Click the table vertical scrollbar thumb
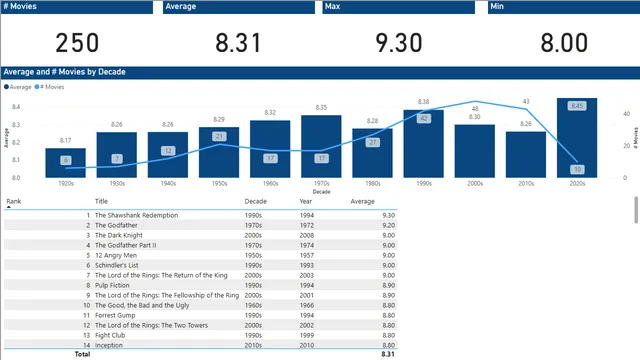This screenshot has width=640, height=360. point(636,210)
